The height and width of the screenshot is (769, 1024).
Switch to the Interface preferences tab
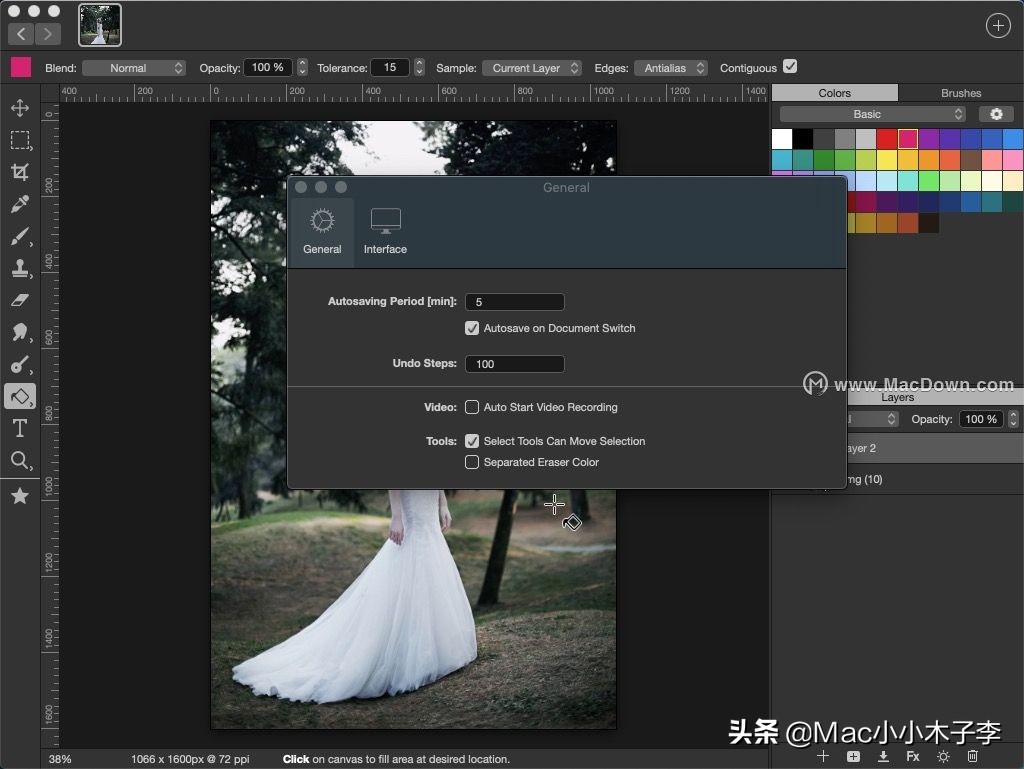385,230
